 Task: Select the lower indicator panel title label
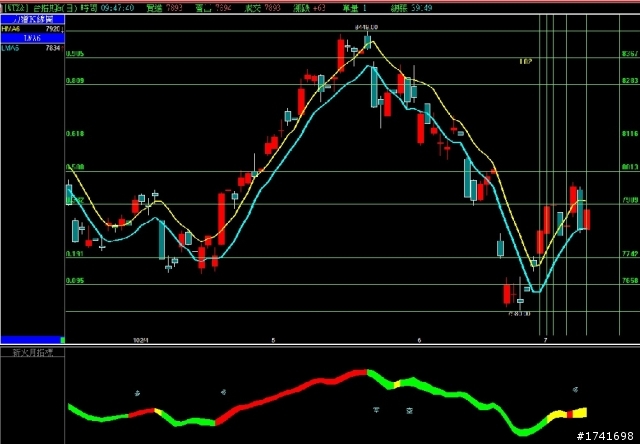[33, 353]
